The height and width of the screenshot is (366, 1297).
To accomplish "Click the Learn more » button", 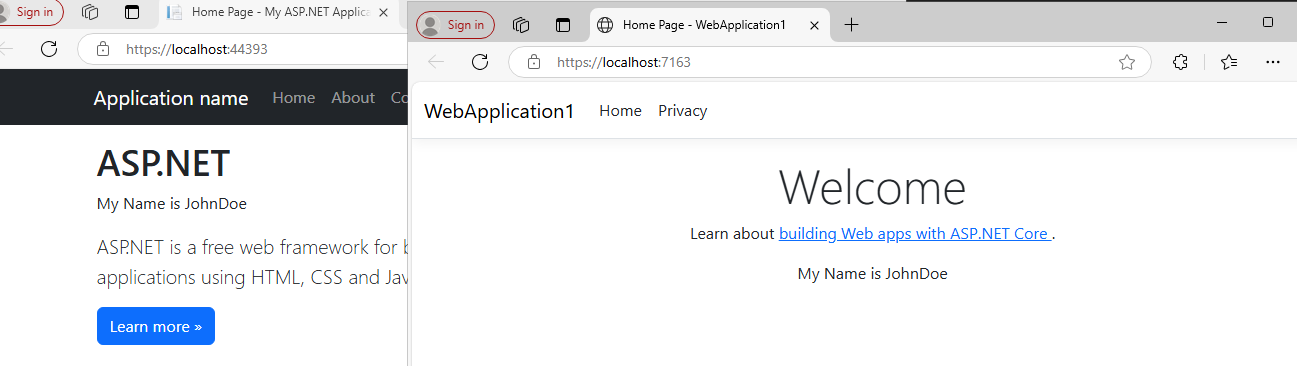I will coord(156,326).
